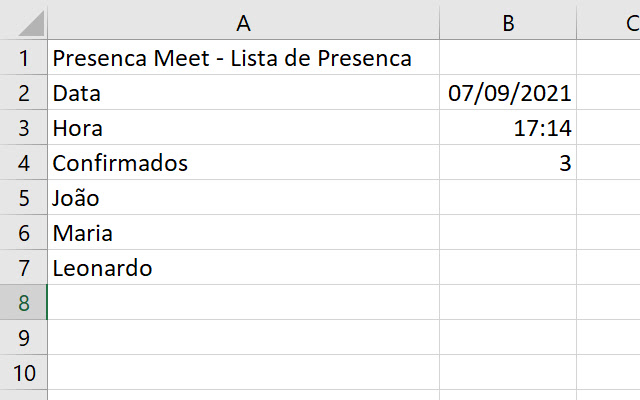The height and width of the screenshot is (400, 640).
Task: Select the cell containing 'João'
Action: (243, 198)
